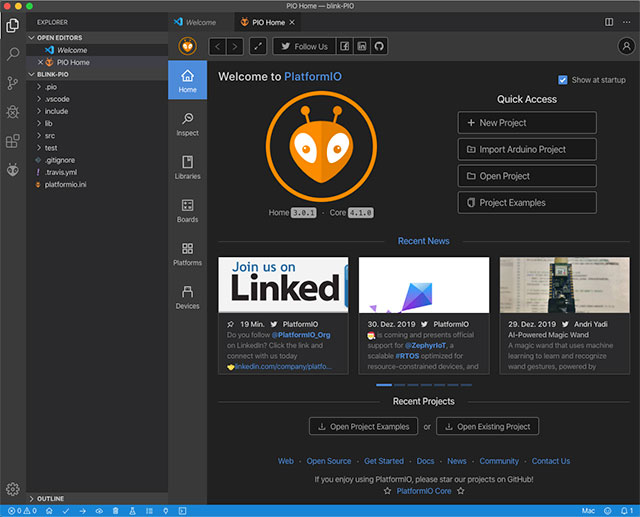Expand the .vscode folder
The height and width of the screenshot is (517, 640).
coord(56,99)
